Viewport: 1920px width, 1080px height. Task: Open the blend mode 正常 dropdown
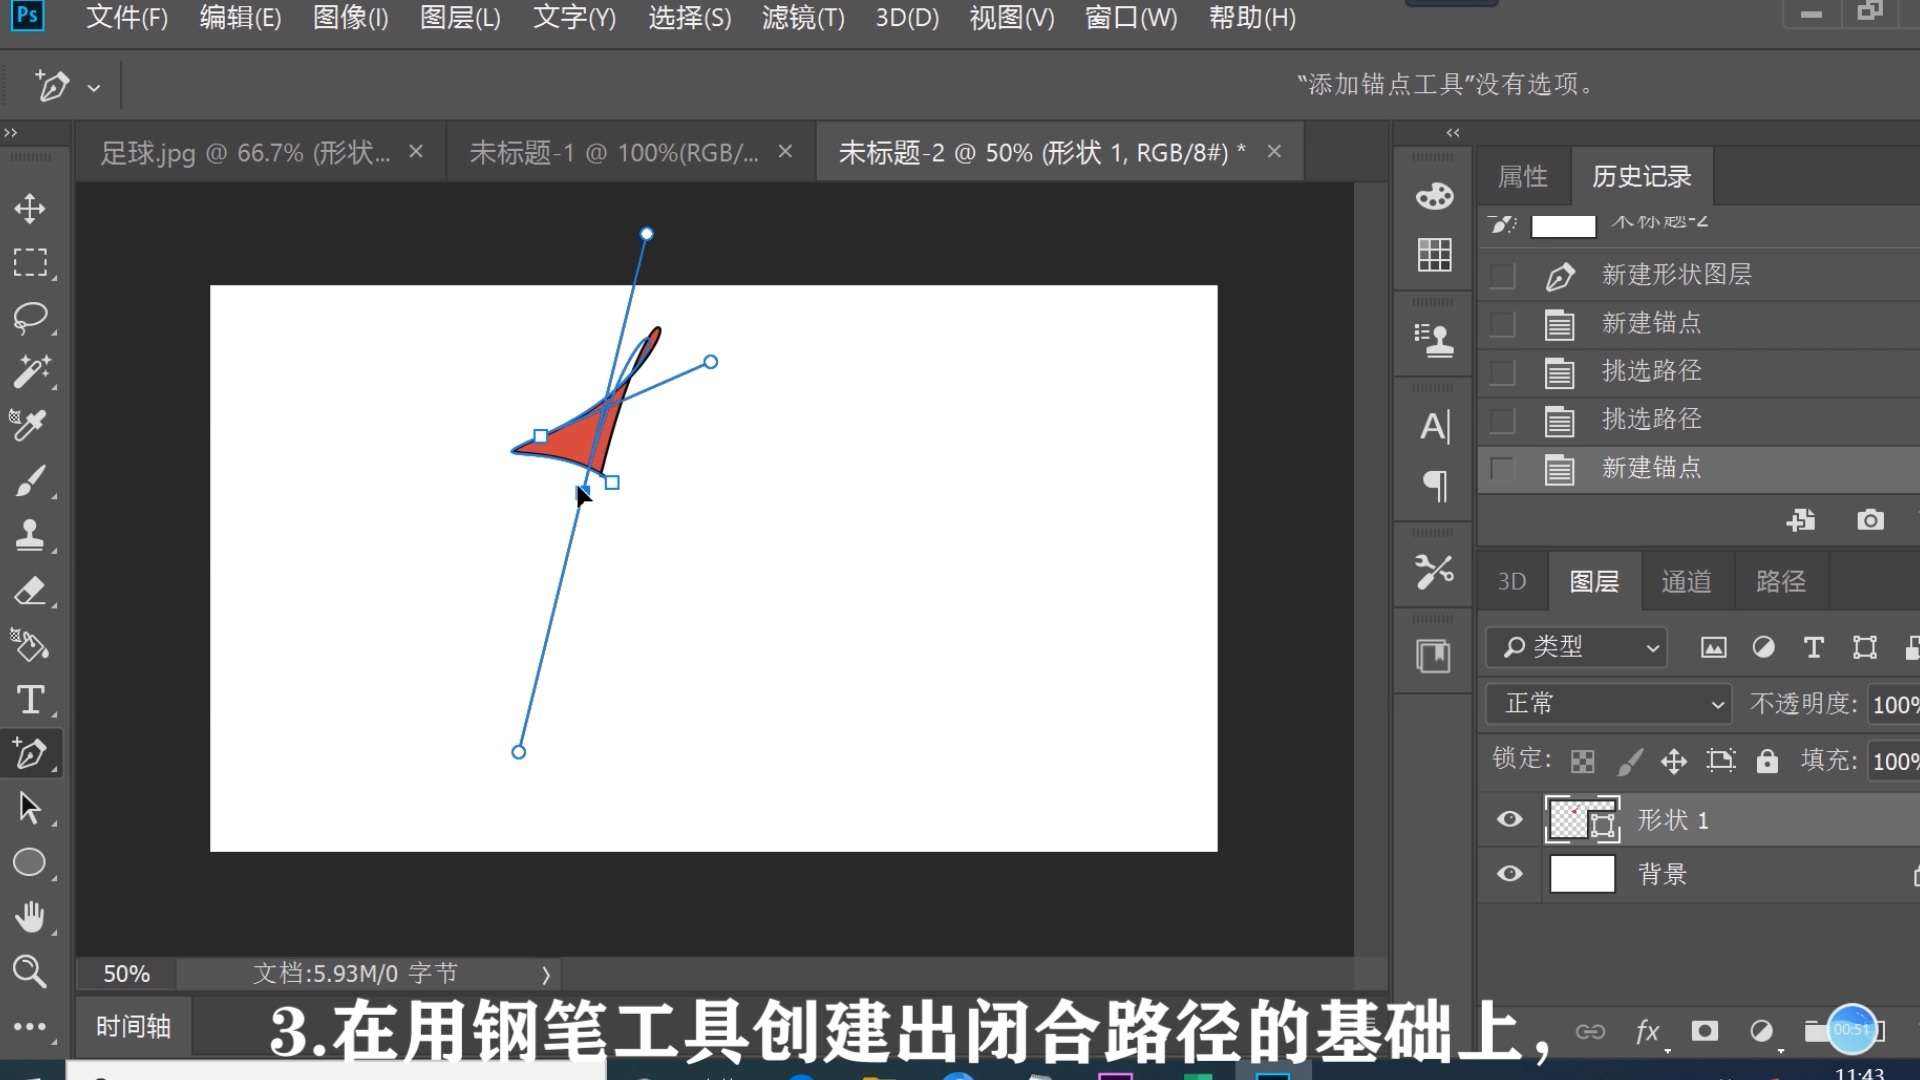pyautogui.click(x=1608, y=704)
